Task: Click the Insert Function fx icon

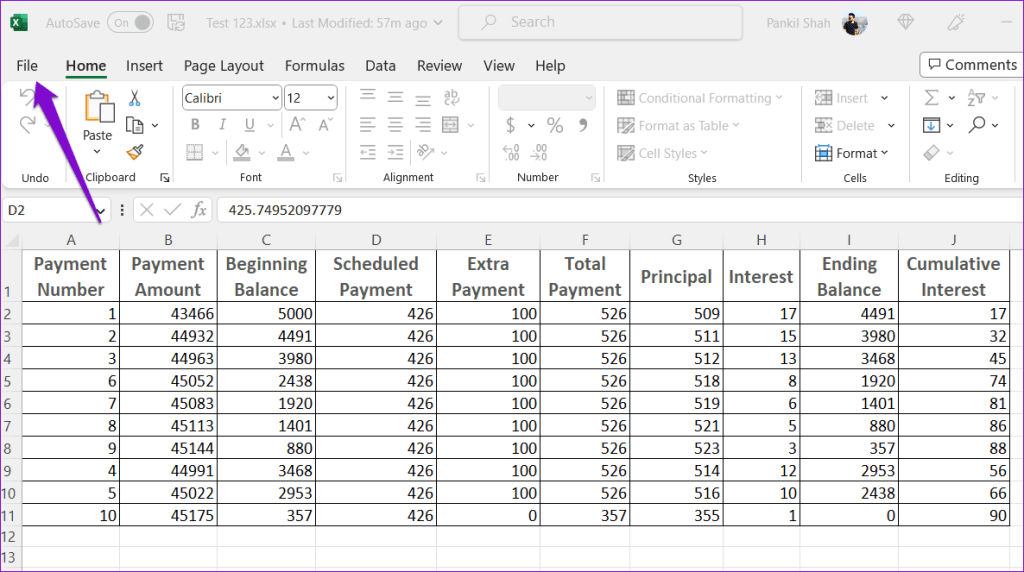Action: click(x=199, y=210)
